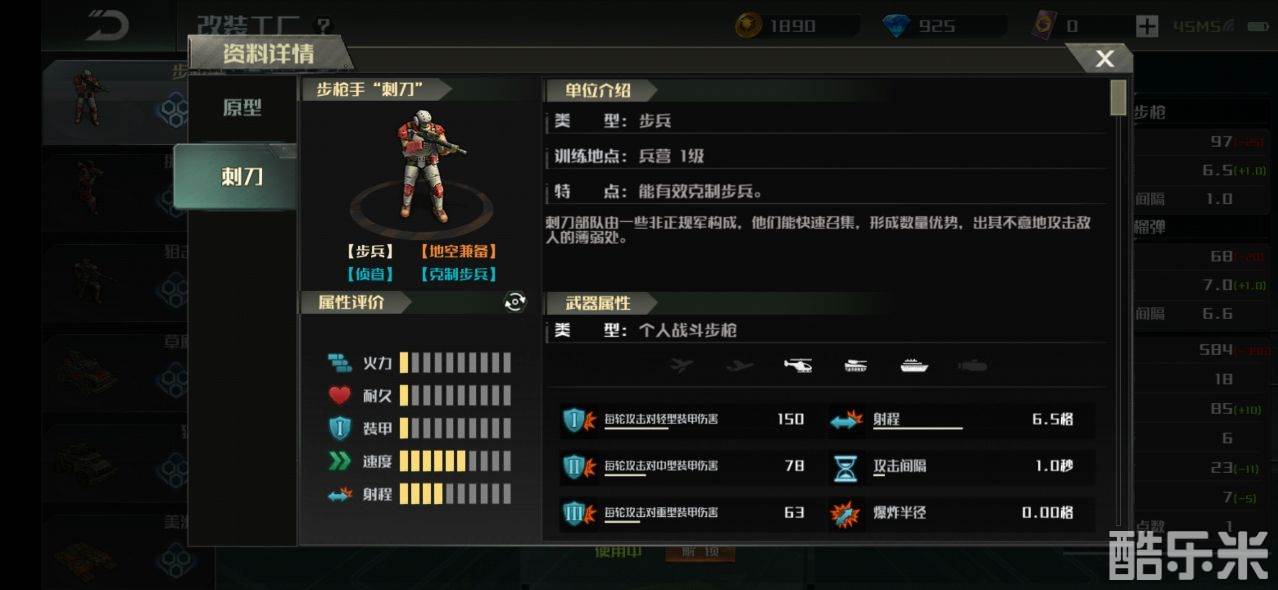Switch to the 原型 tab
The image size is (1278, 590).
click(242, 108)
